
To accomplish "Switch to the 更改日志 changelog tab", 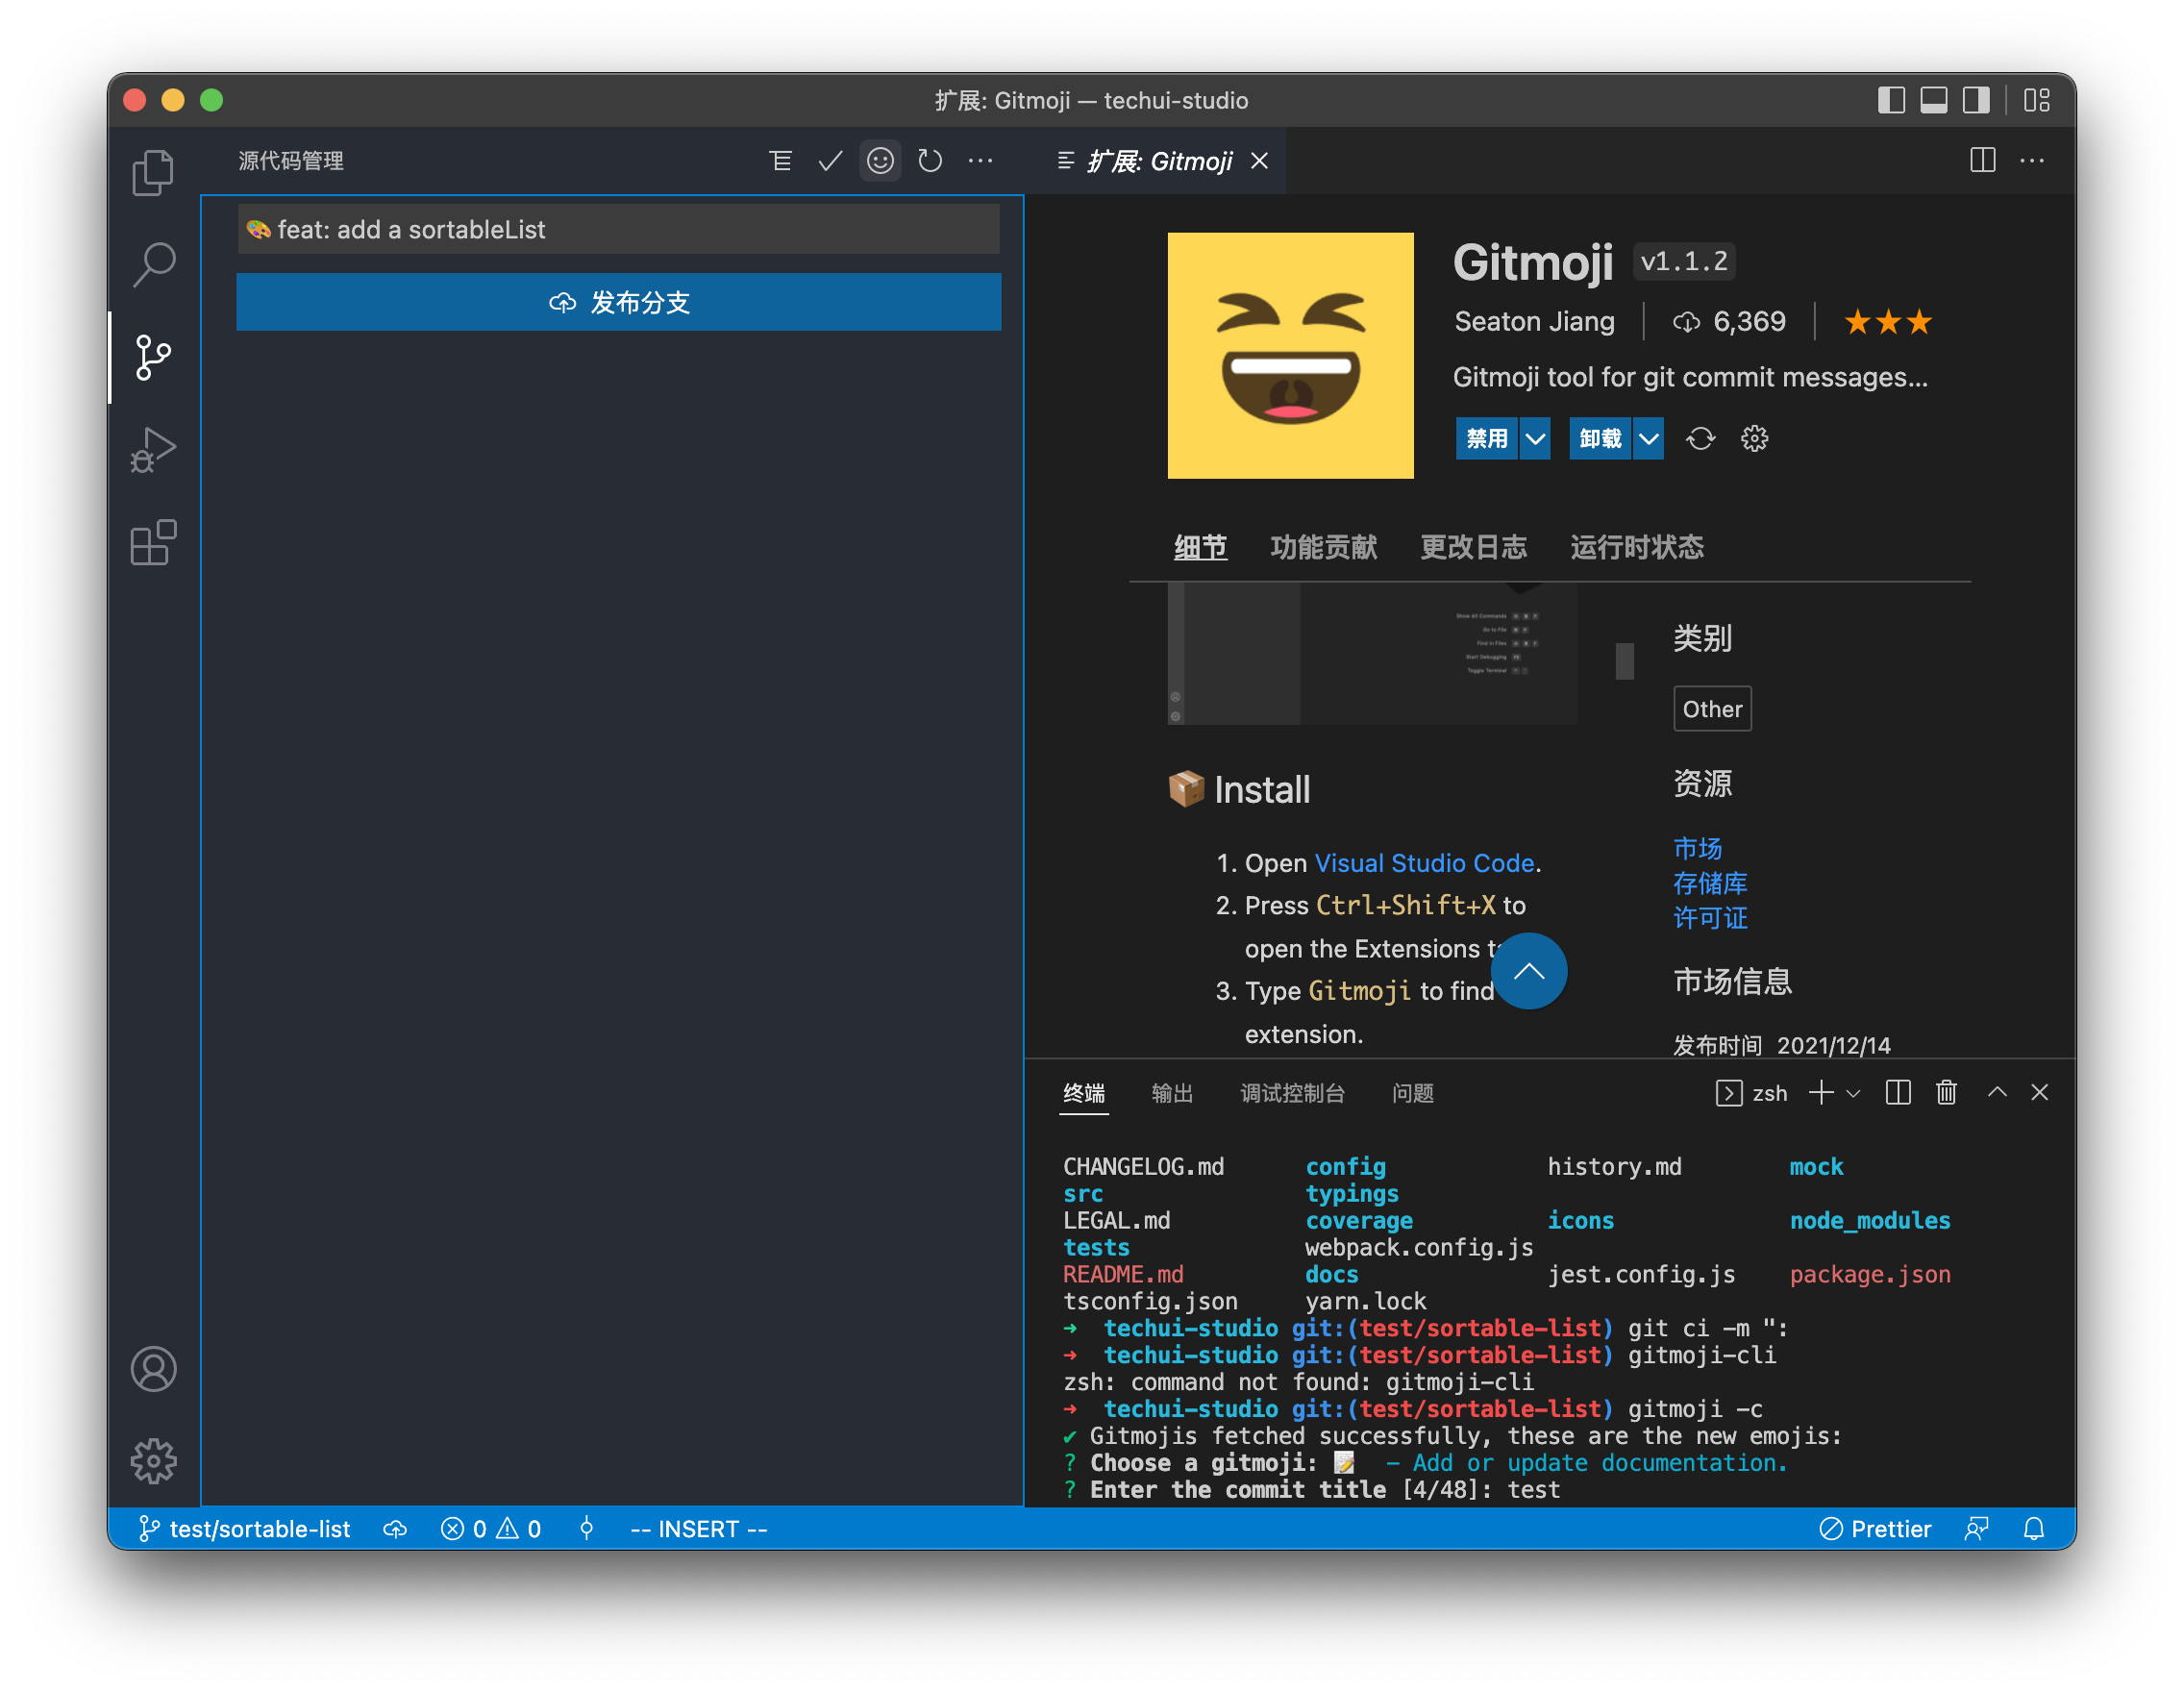I will 1473,547.
